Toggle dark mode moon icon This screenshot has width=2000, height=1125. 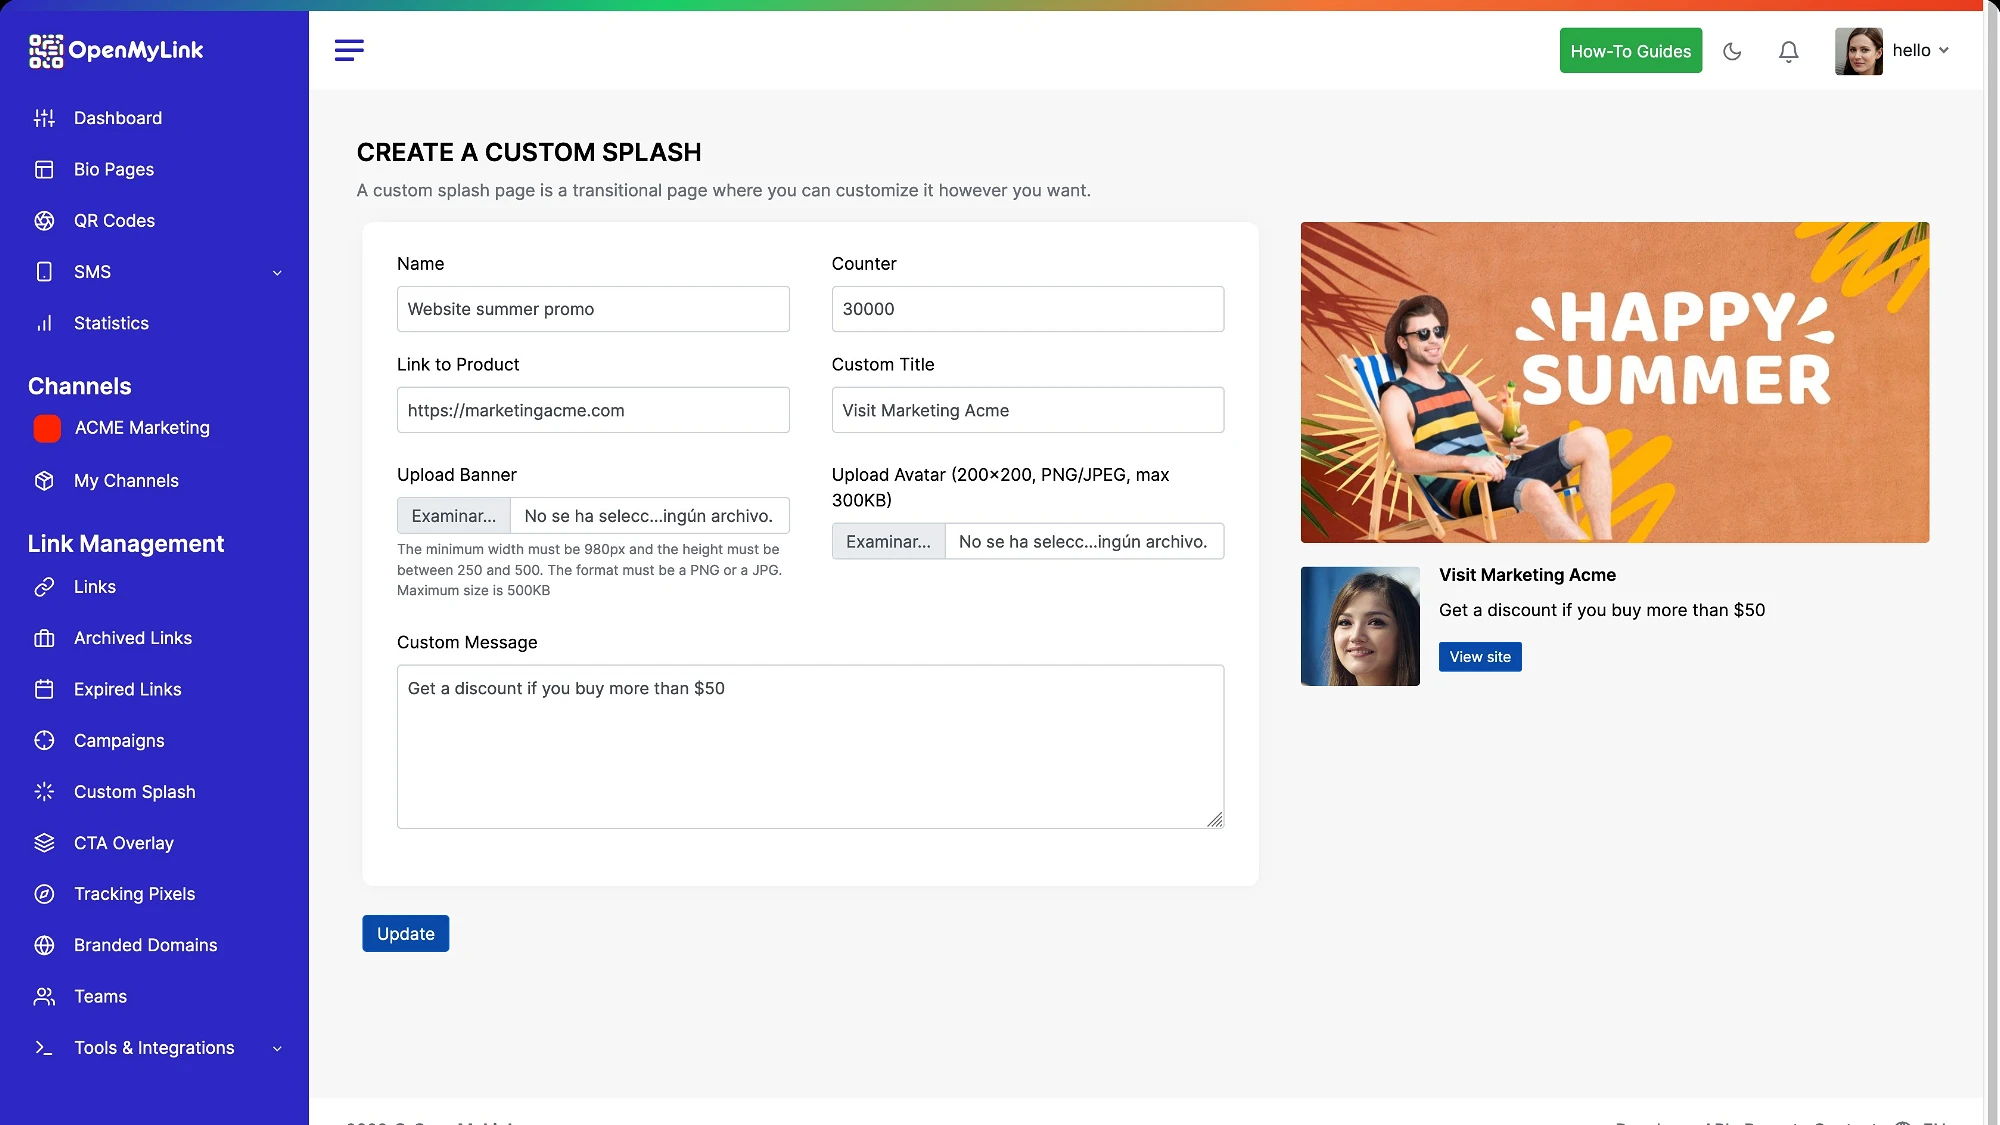pos(1732,51)
